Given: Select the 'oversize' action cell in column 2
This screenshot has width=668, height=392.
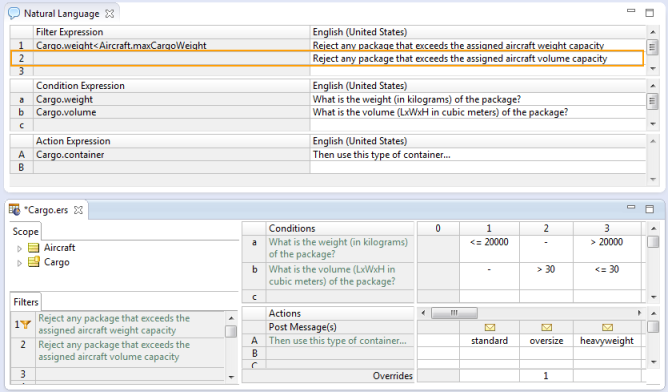Looking at the screenshot, I should [547, 340].
